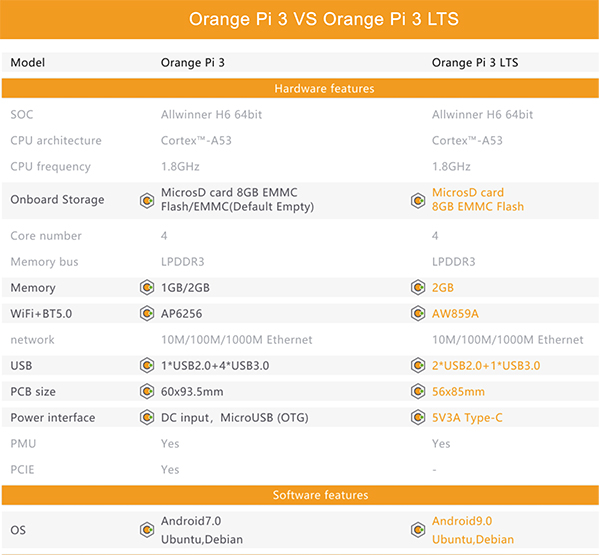600x555 pixels.
Task: Select the 'Orange Pi 3' column header
Action: click(192, 62)
